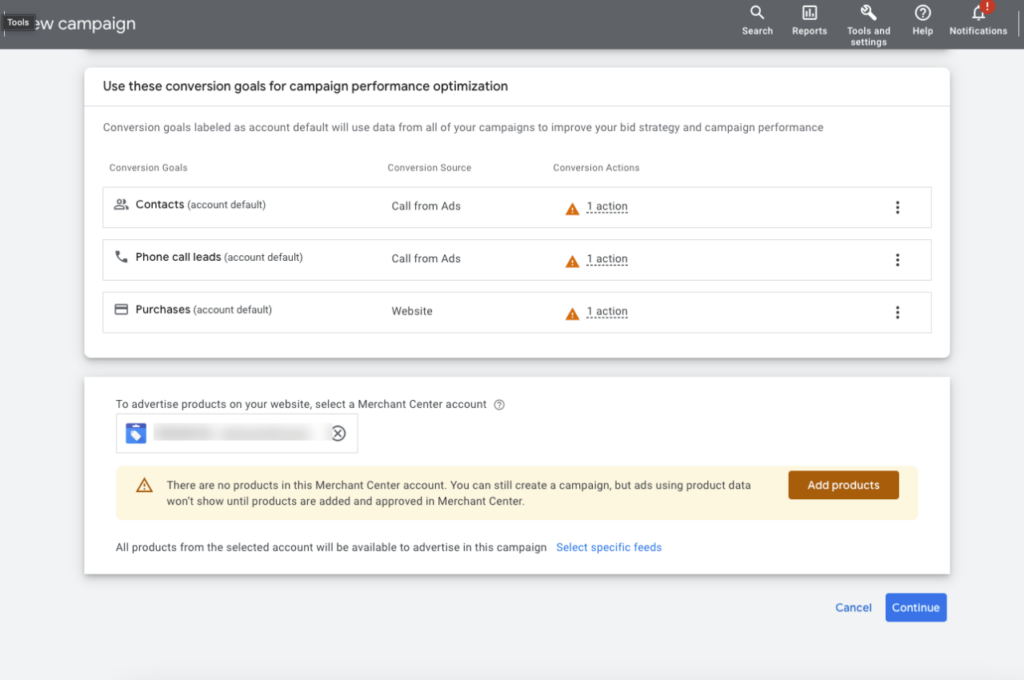The height and width of the screenshot is (680, 1024).
Task: Click warning icon in Purchases row
Action: (572, 313)
